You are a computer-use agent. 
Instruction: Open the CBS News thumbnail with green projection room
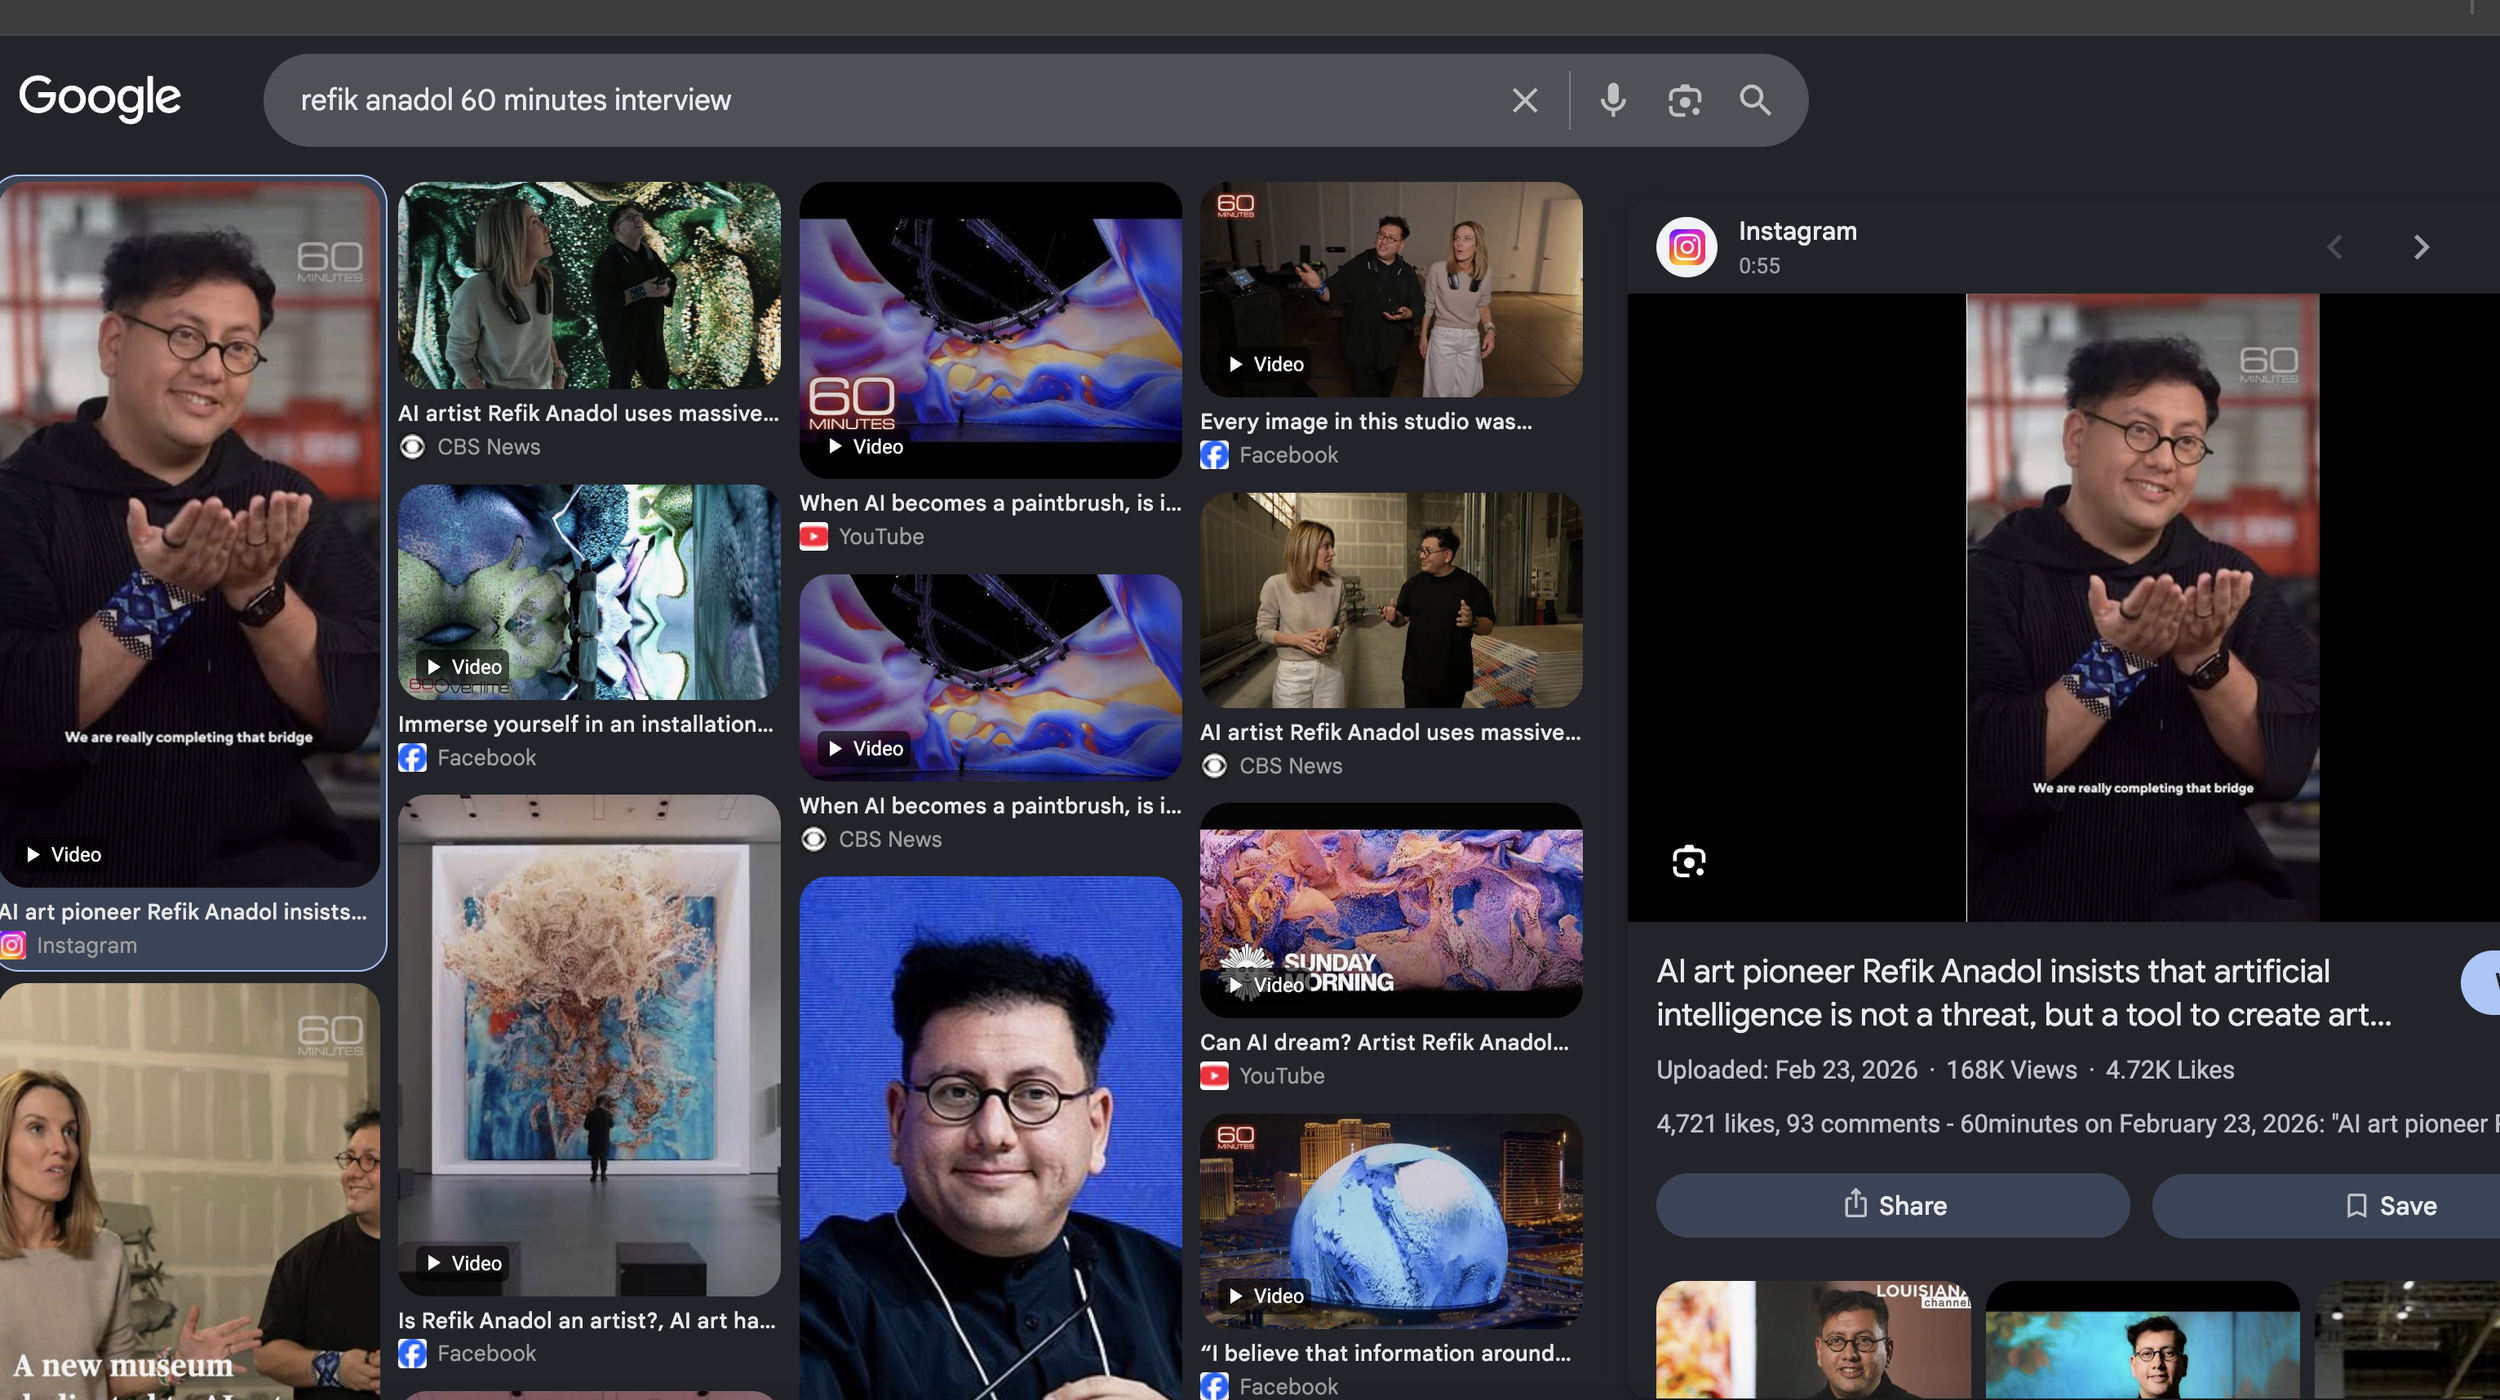(589, 285)
